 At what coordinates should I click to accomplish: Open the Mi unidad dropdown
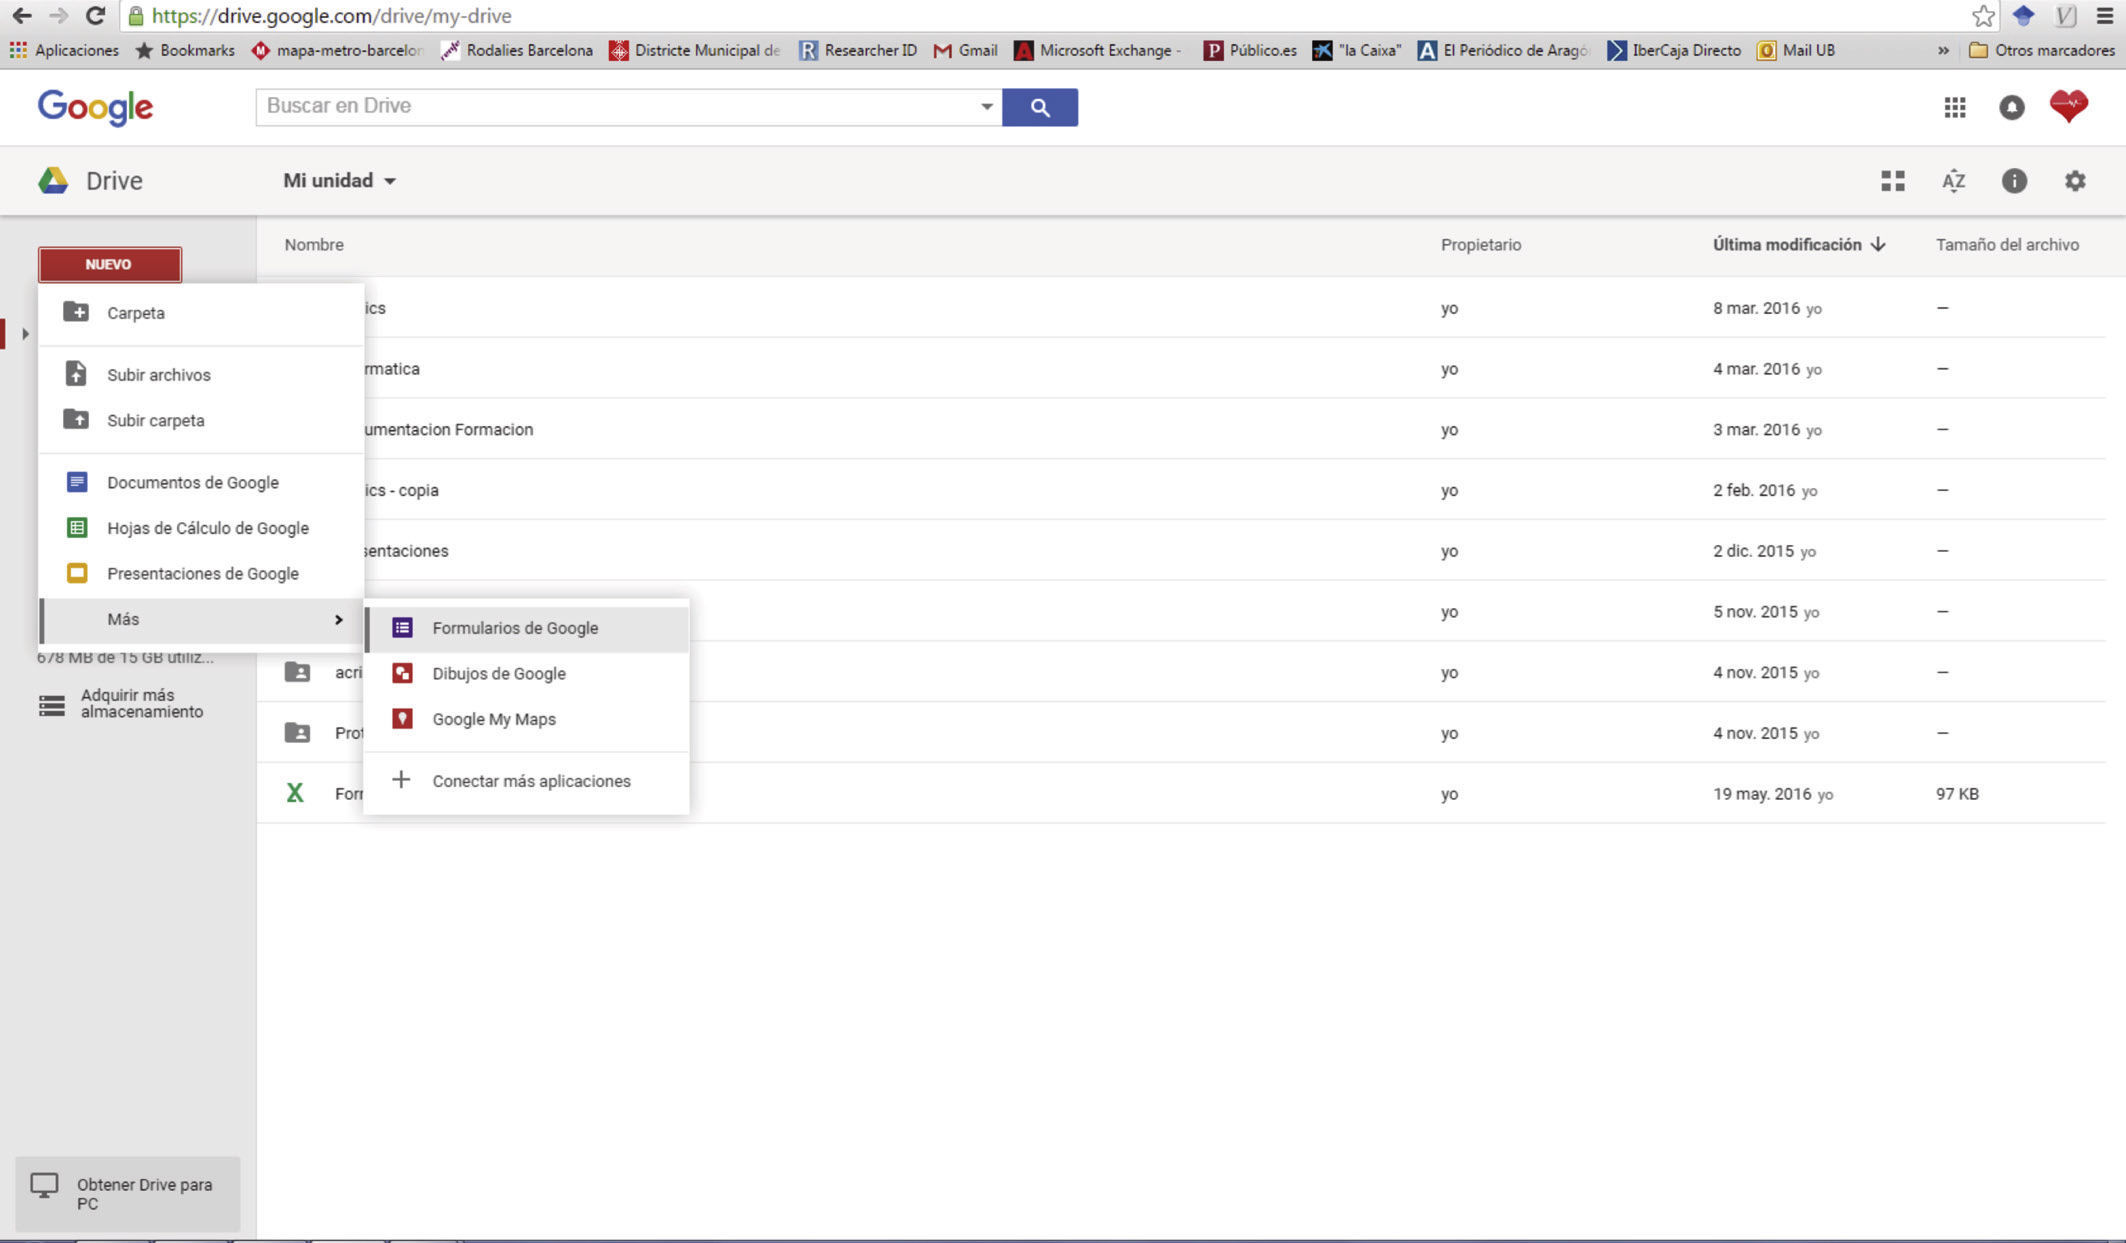pos(339,181)
